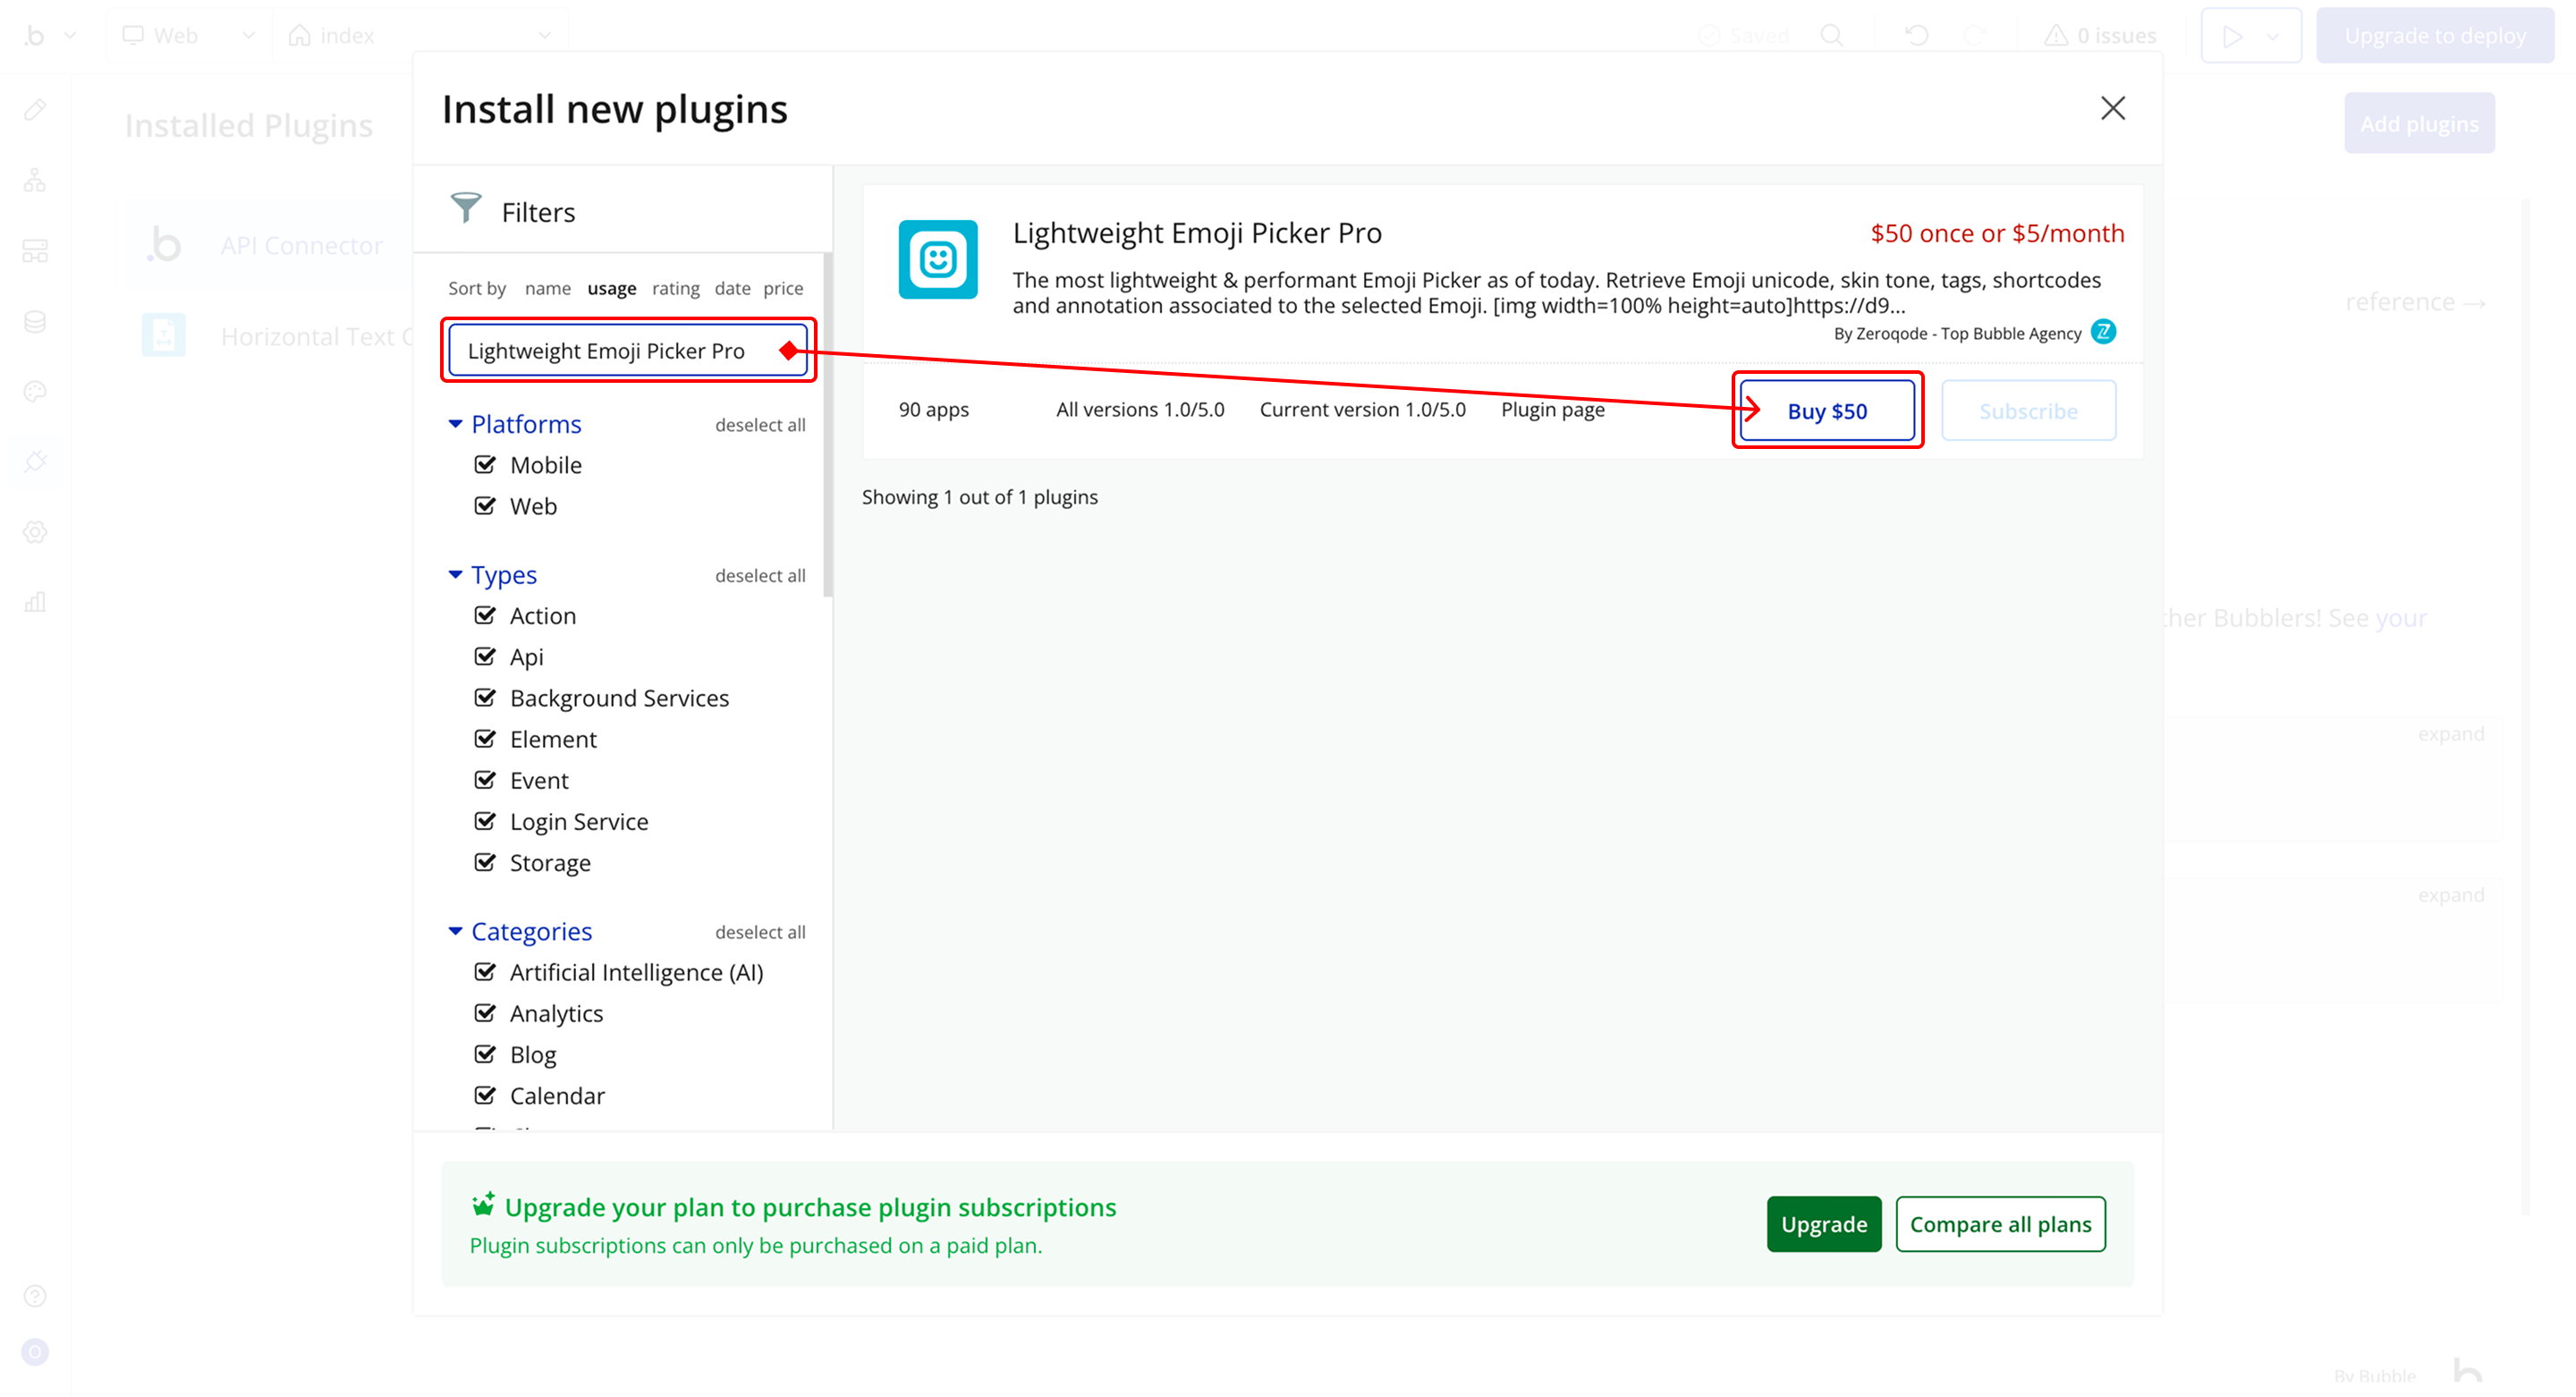Open the Logs chart icon in sidebar

35,602
